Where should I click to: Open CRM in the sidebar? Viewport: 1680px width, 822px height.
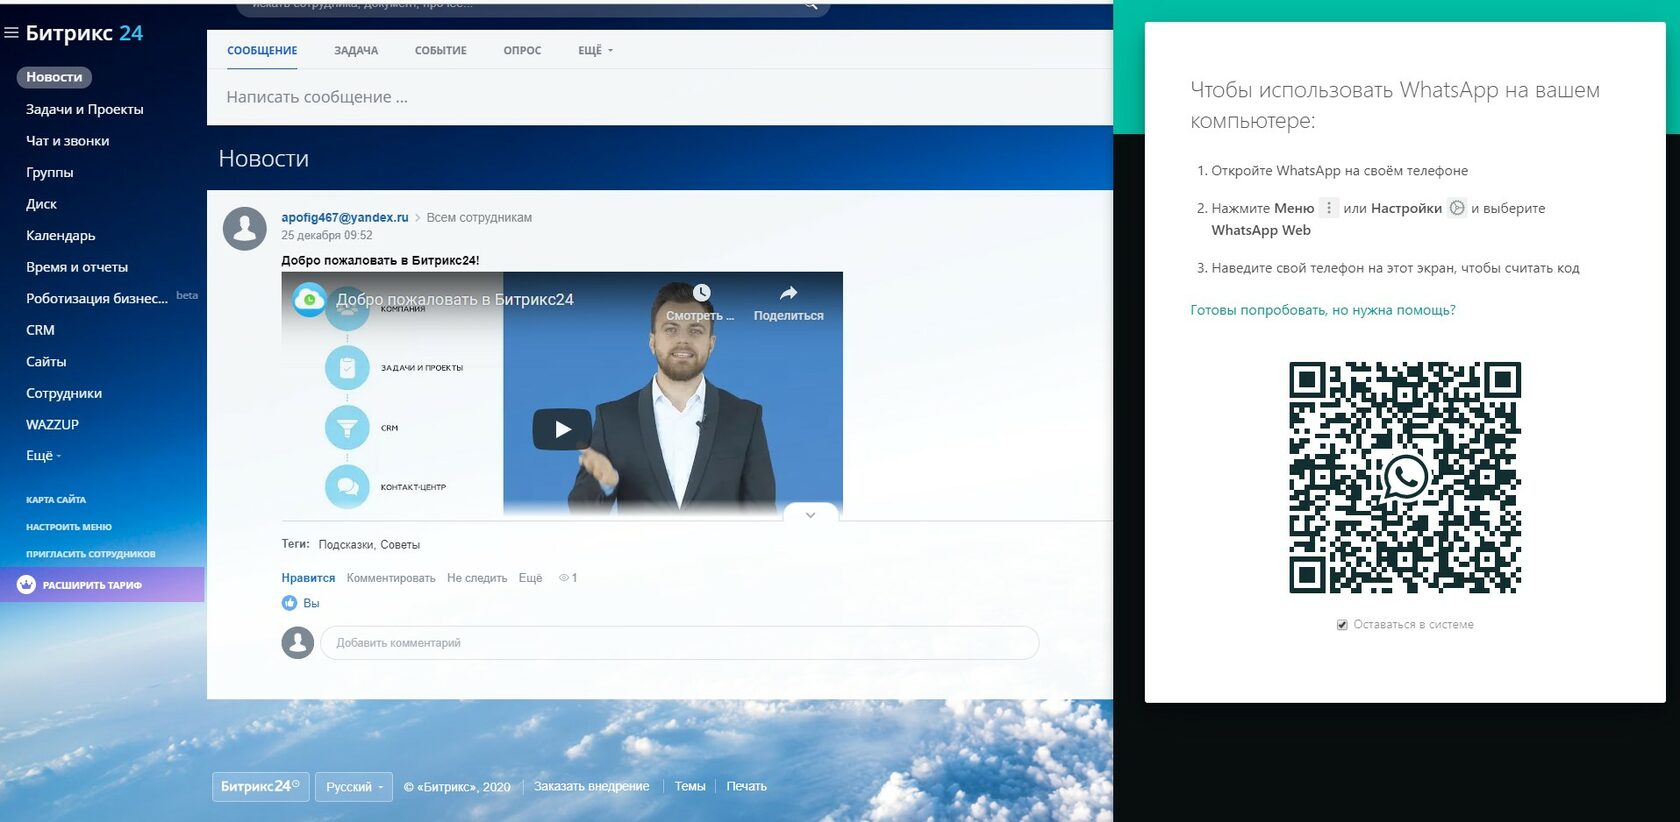[x=41, y=330]
